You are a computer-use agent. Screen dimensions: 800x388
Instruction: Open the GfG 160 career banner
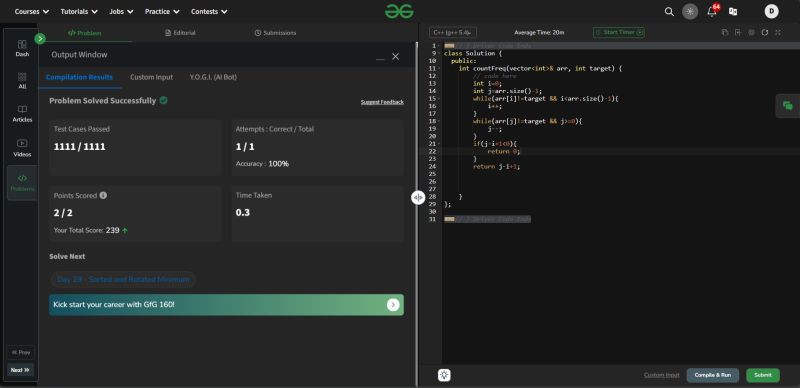tap(227, 305)
